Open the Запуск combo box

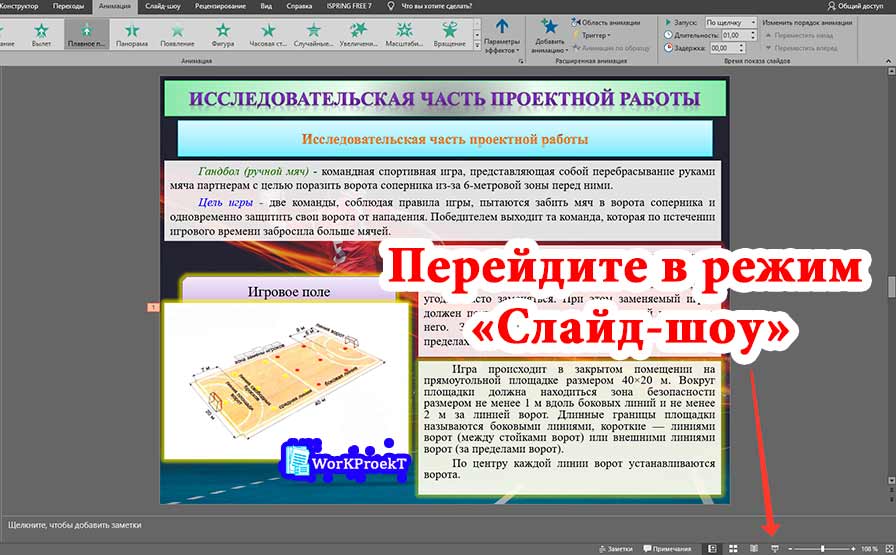tap(731, 22)
